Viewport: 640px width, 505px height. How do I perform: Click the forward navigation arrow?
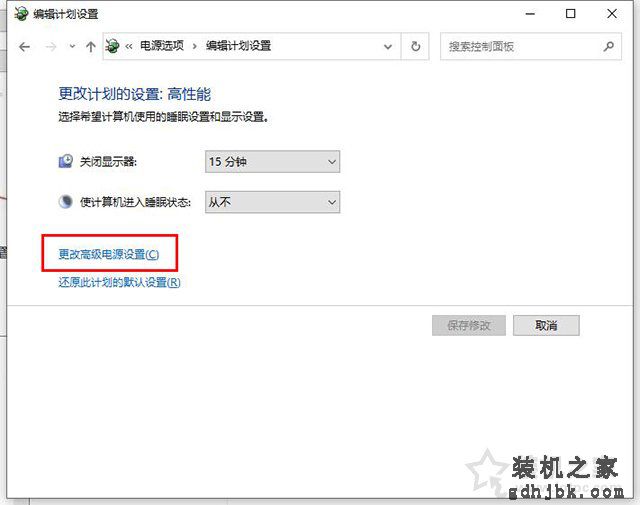51,47
